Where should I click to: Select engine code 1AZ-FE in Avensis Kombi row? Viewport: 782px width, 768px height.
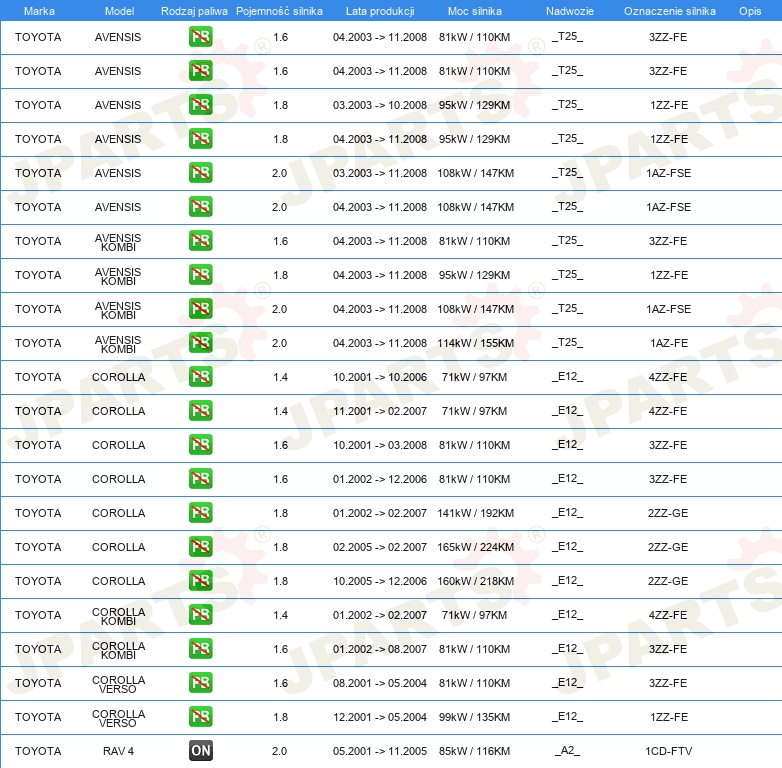pyautogui.click(x=668, y=343)
